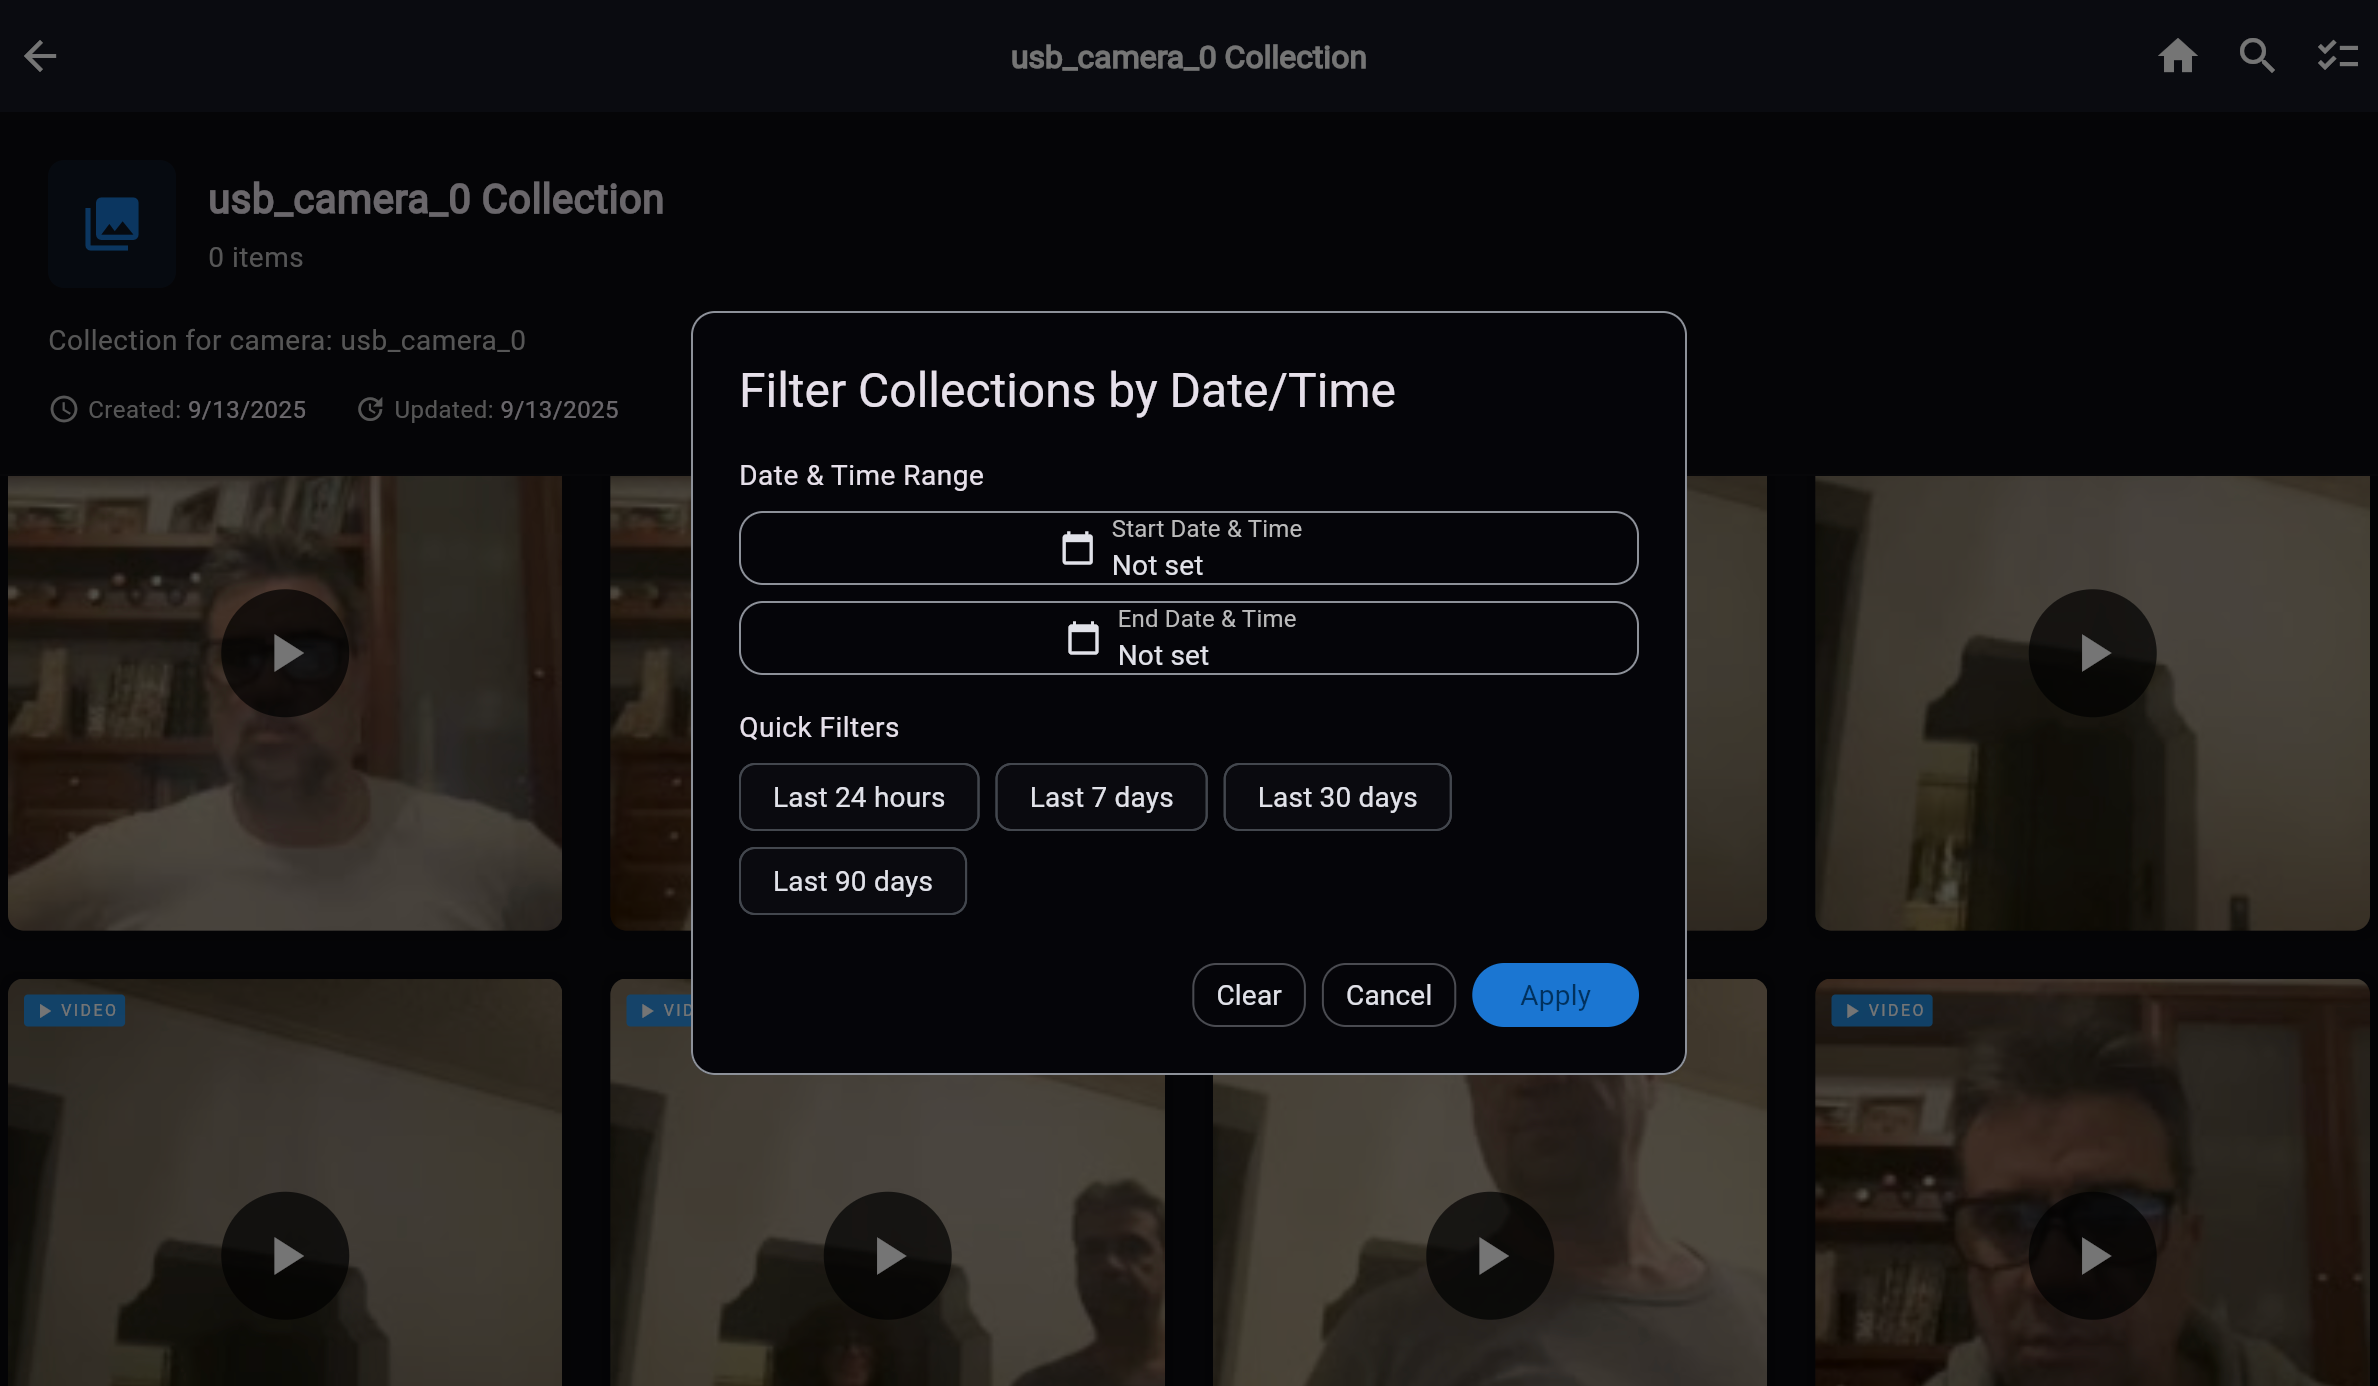Click the collection thumbnail image icon

coord(111,223)
